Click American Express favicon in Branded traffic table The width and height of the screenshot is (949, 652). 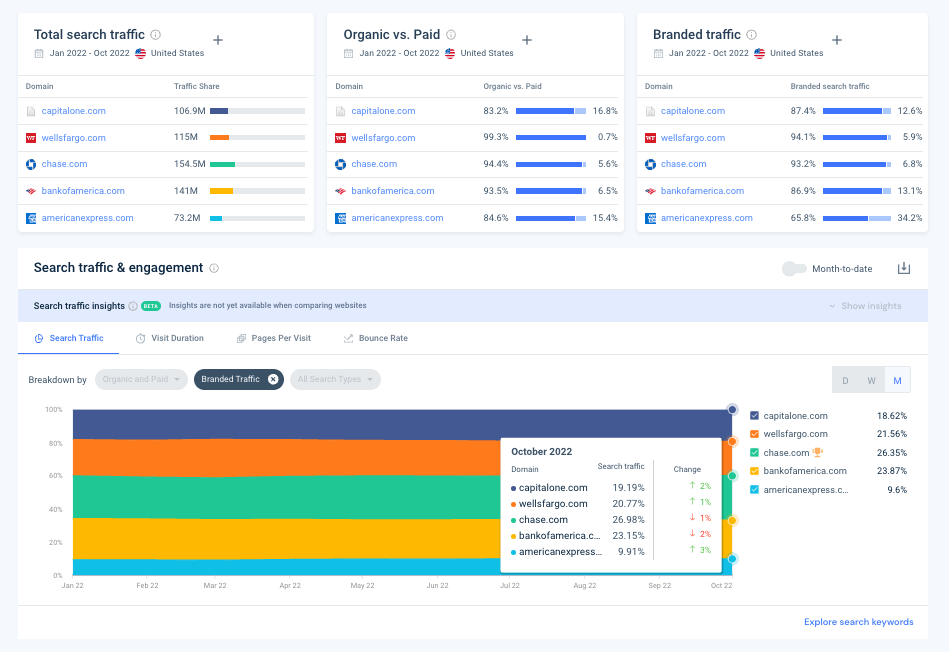click(650, 218)
